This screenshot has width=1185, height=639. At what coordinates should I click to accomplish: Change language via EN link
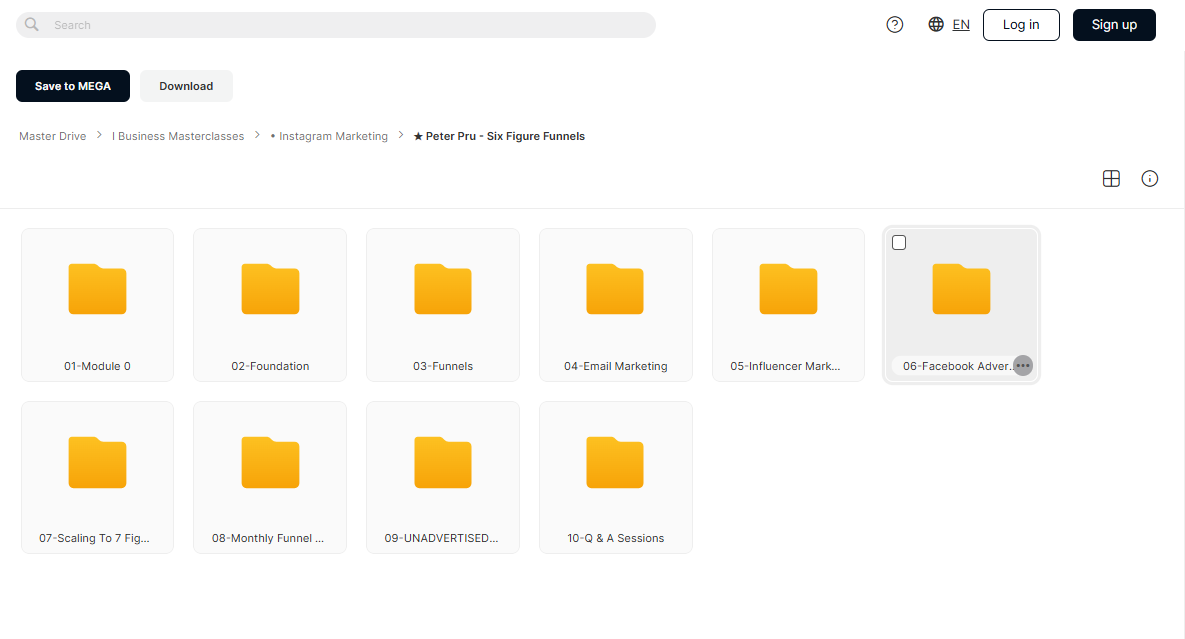point(961,25)
